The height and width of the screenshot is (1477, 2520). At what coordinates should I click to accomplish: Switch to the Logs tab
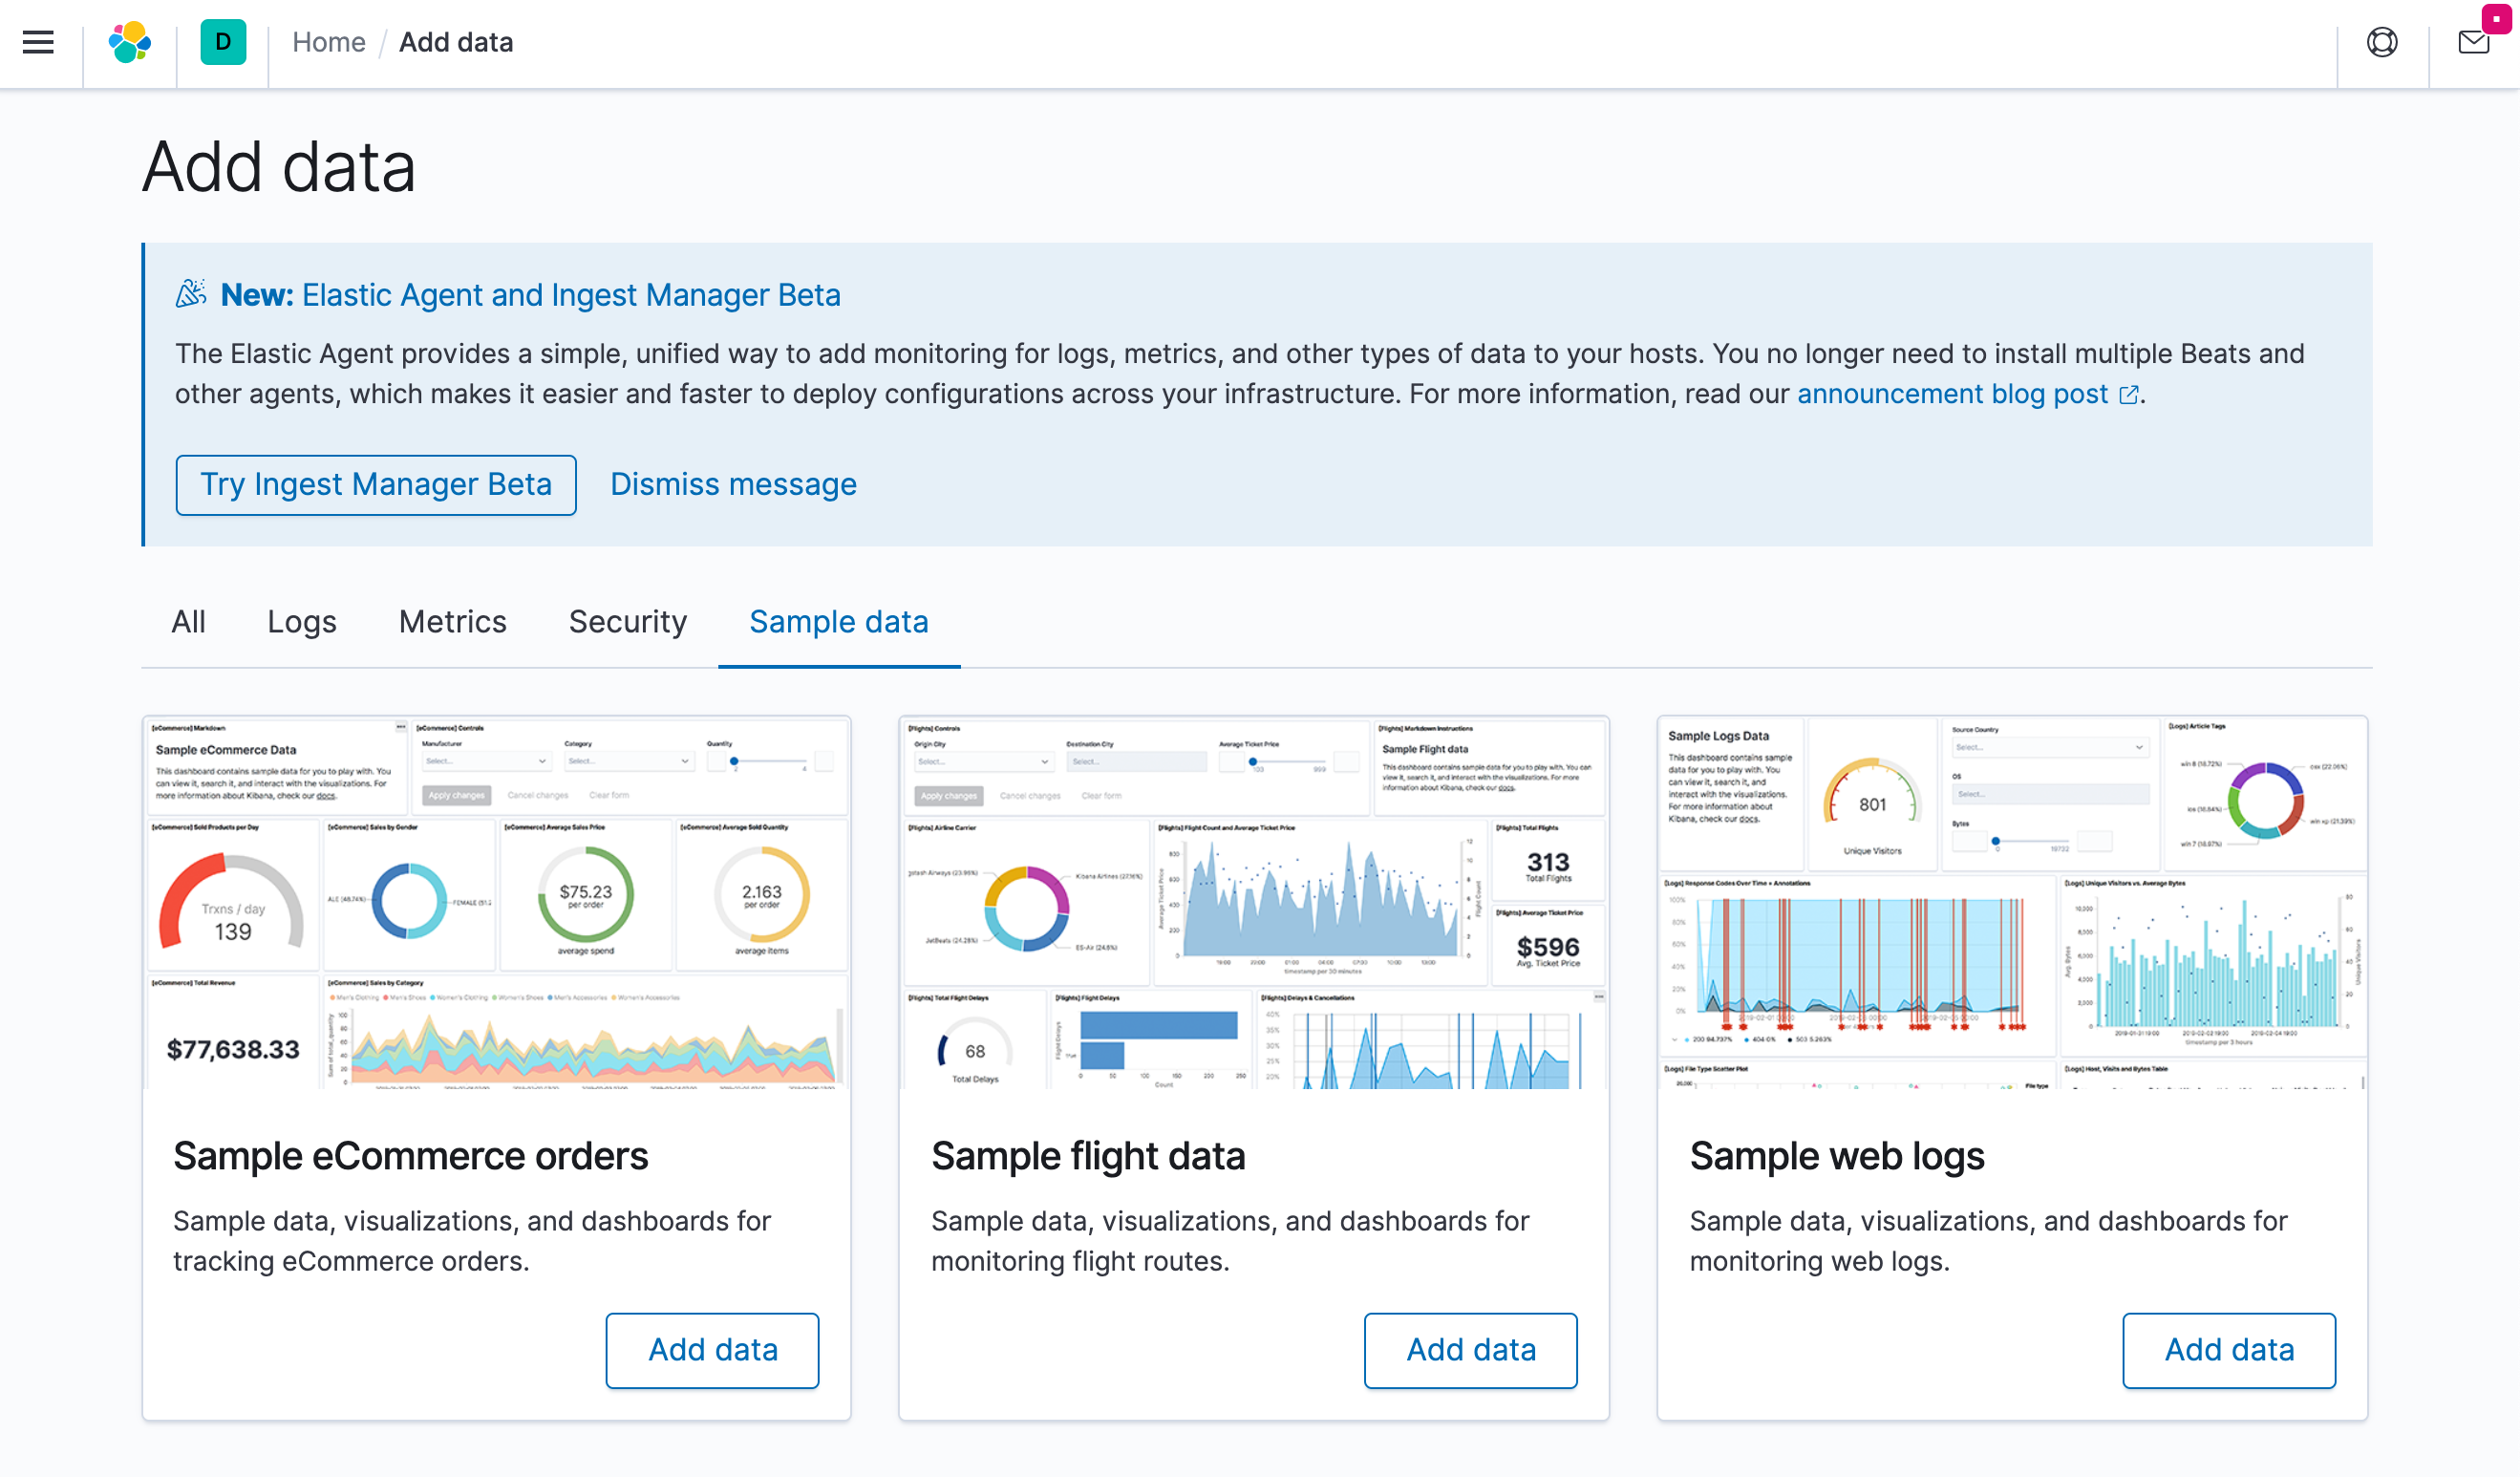tap(301, 622)
